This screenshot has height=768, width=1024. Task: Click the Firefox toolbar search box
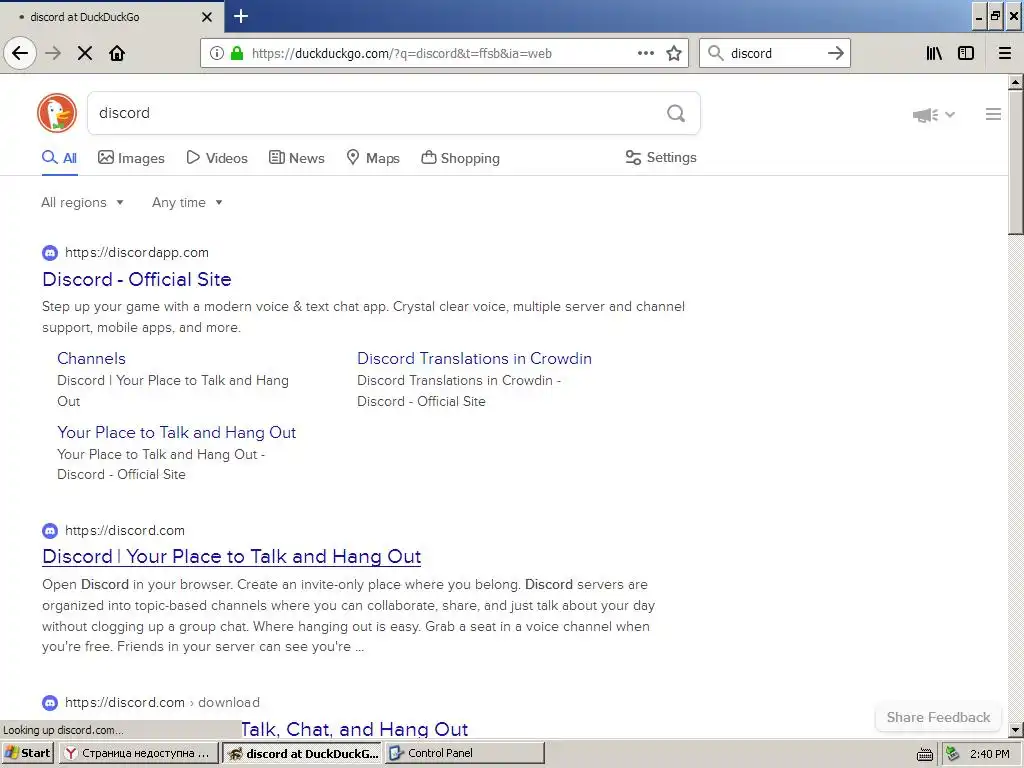click(x=775, y=54)
